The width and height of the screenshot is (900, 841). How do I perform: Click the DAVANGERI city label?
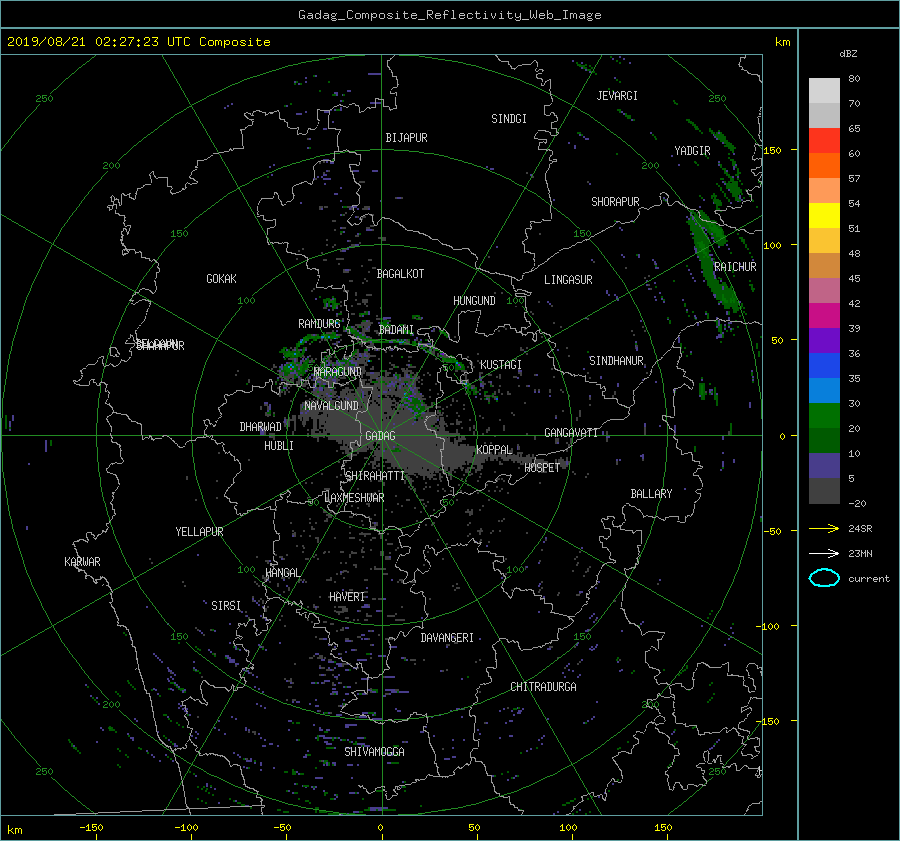[447, 638]
